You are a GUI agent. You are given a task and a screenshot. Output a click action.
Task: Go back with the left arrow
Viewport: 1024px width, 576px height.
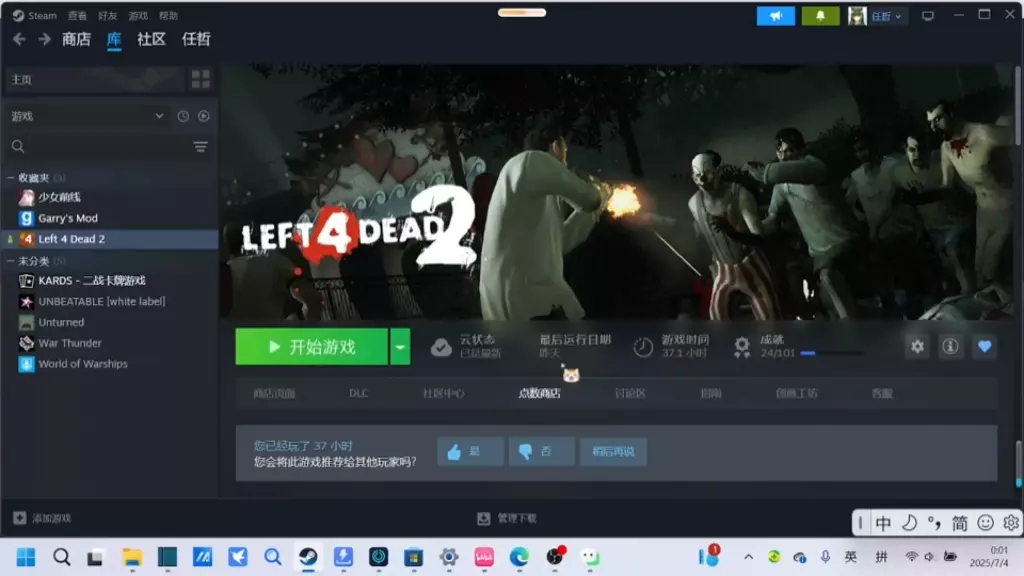19,40
